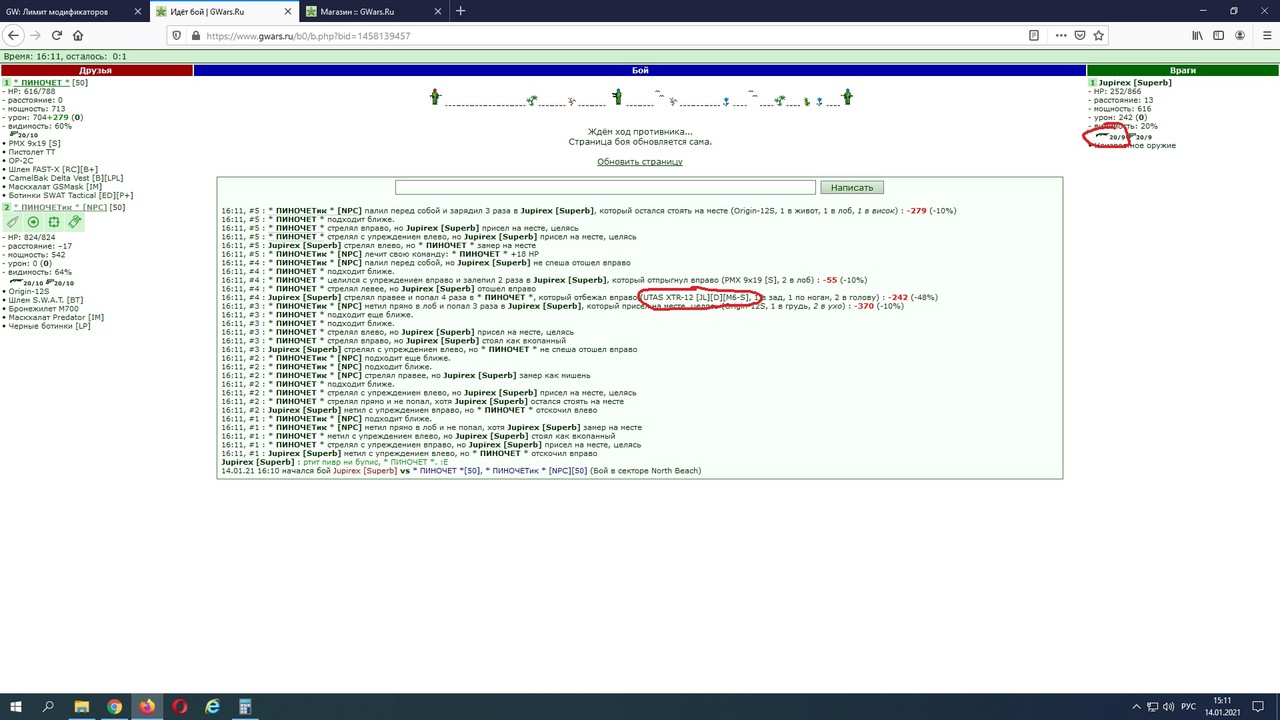Viewport: 1280px width, 720px height.
Task: Click 'CamelBak Delta Vest [B][LPL]' entry
Action: [x=66, y=178]
